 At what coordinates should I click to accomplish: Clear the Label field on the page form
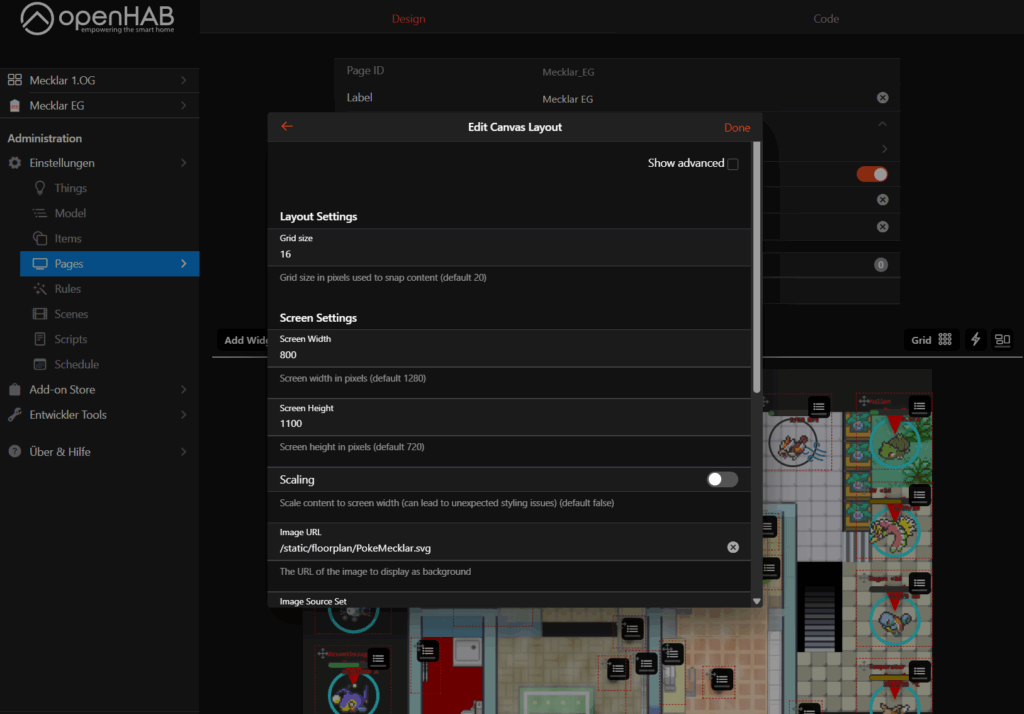coord(882,98)
